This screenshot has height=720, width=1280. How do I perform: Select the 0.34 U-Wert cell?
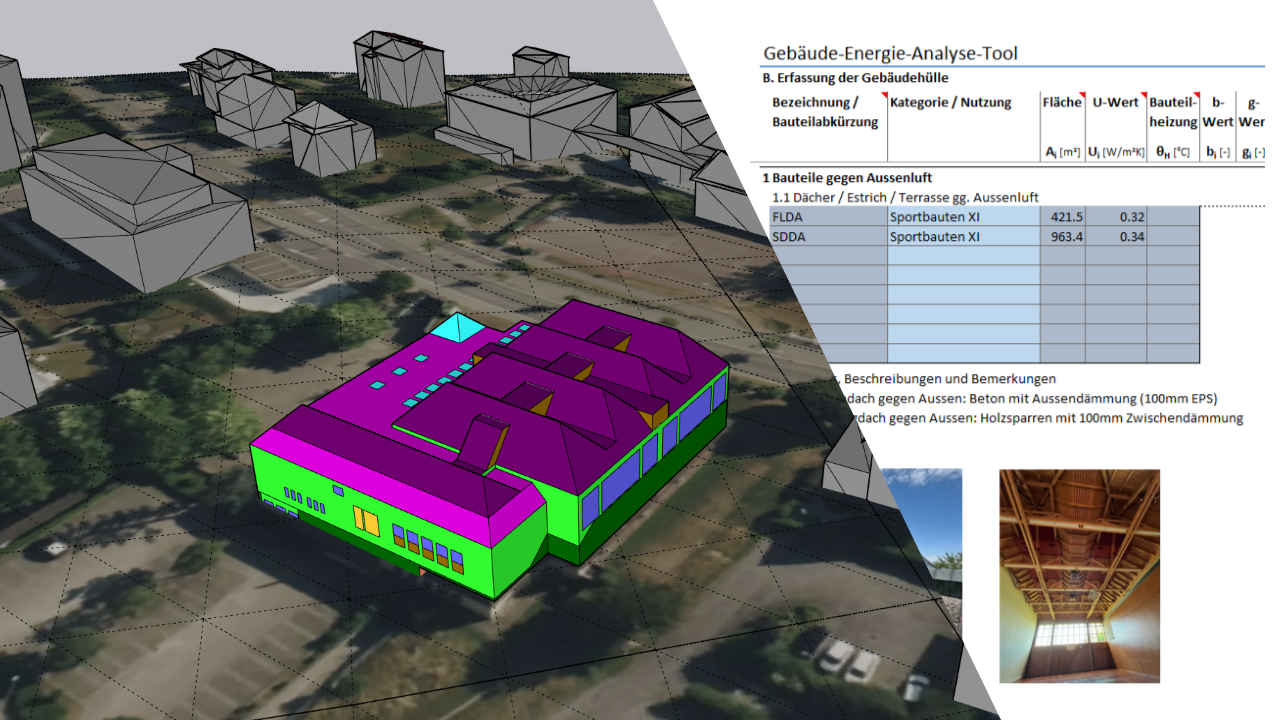pyautogui.click(x=1115, y=237)
